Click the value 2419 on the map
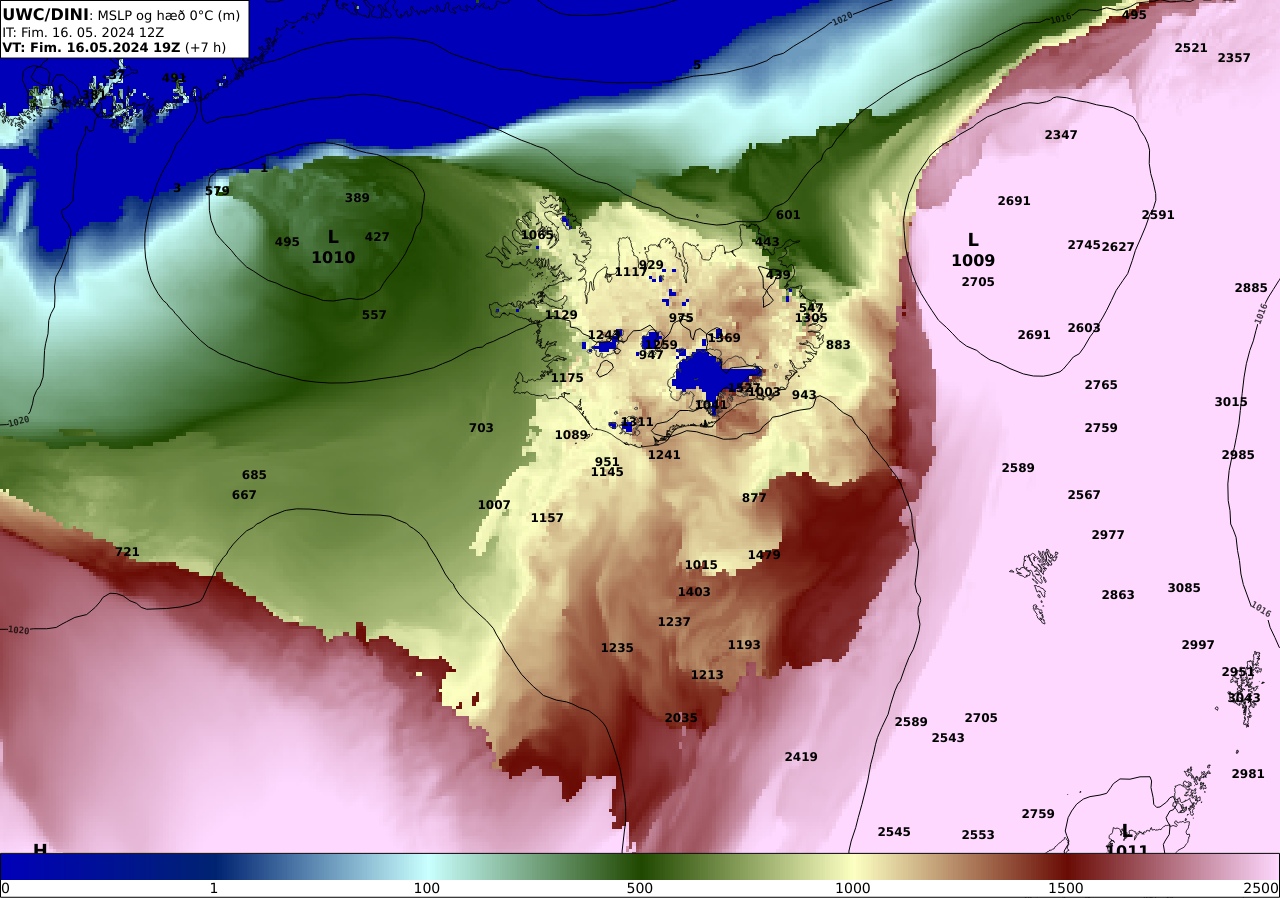This screenshot has height=898, width=1280. pyautogui.click(x=801, y=757)
